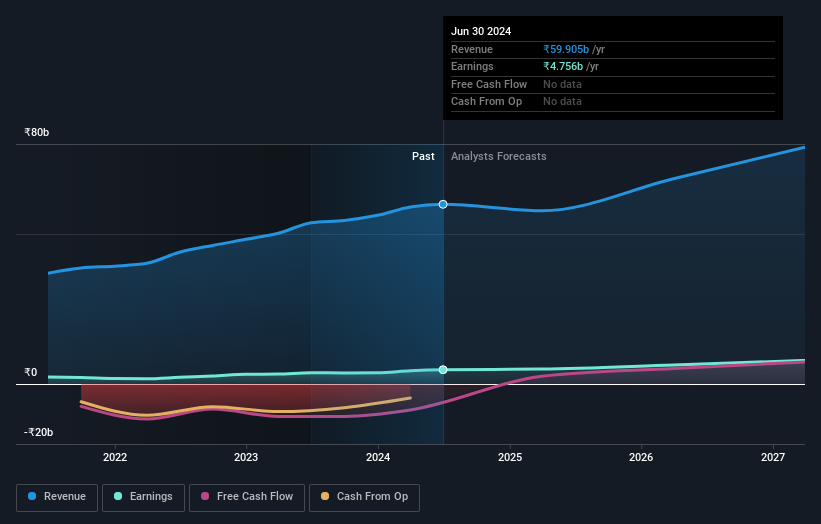This screenshot has width=821, height=524.
Task: Click the -₹20b y-axis label
Action: (x=38, y=432)
